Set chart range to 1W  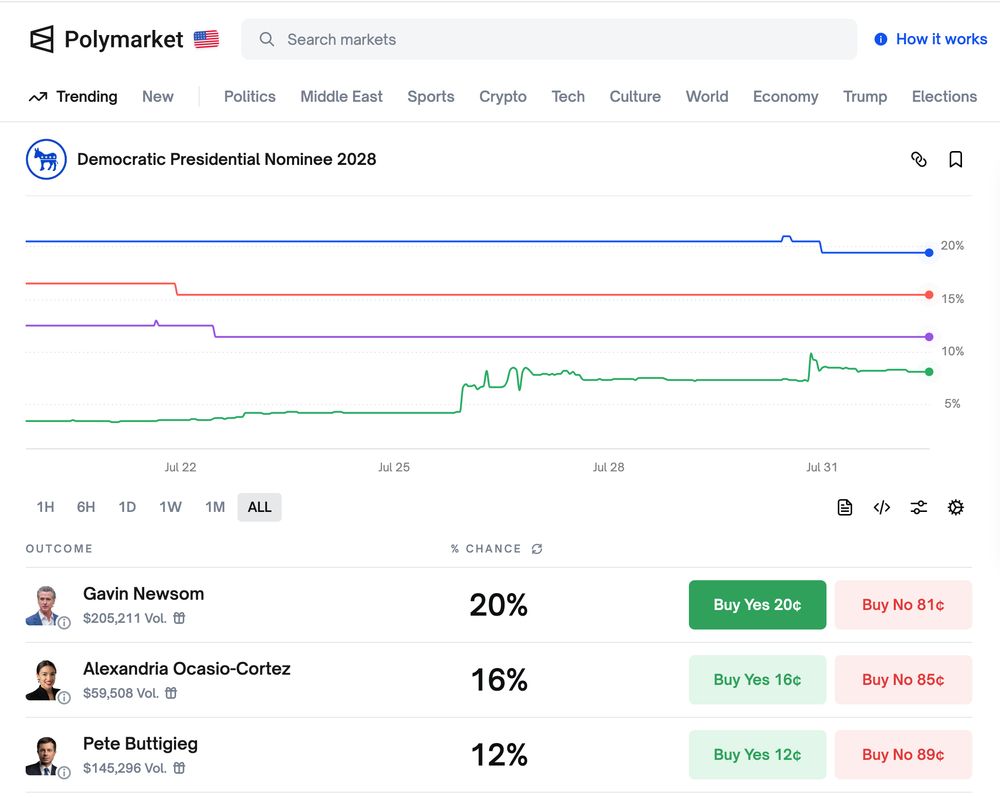[x=170, y=508]
